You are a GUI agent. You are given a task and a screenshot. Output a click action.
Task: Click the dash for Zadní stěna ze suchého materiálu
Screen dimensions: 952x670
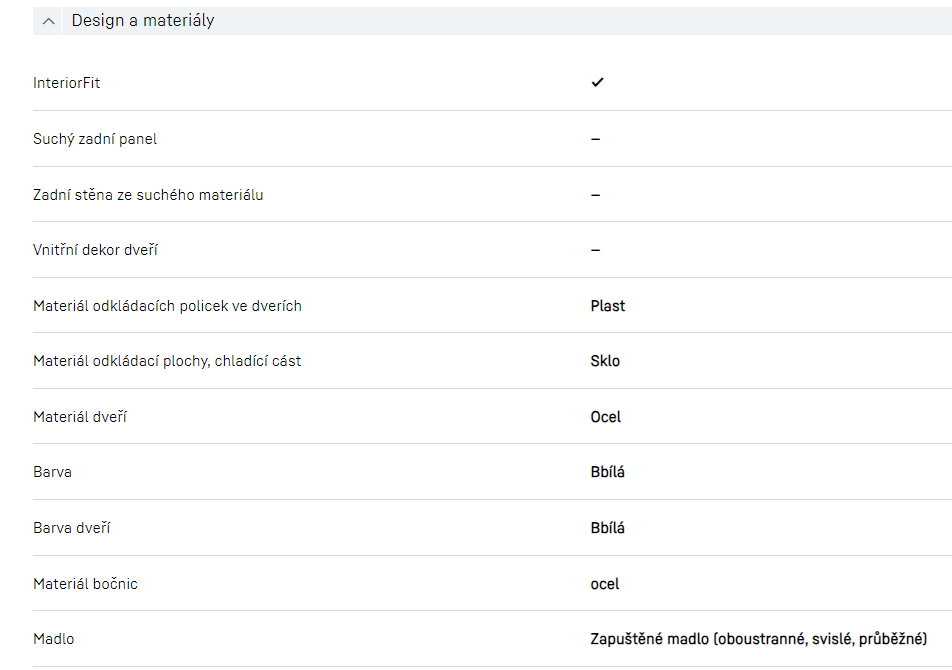[x=595, y=195]
